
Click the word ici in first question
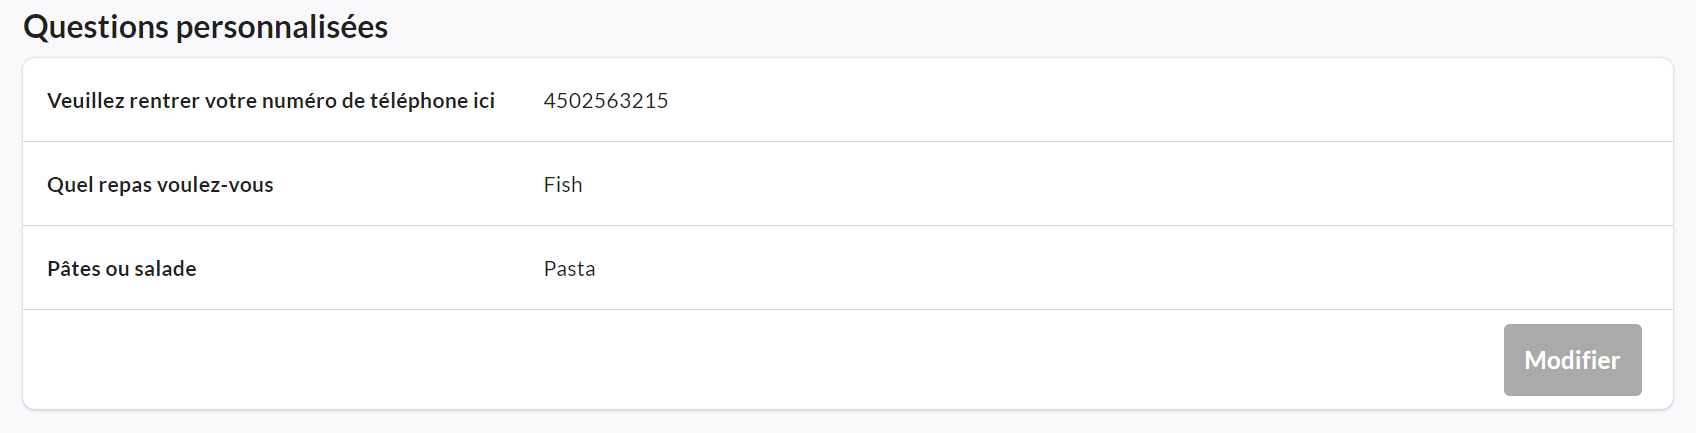[484, 101]
